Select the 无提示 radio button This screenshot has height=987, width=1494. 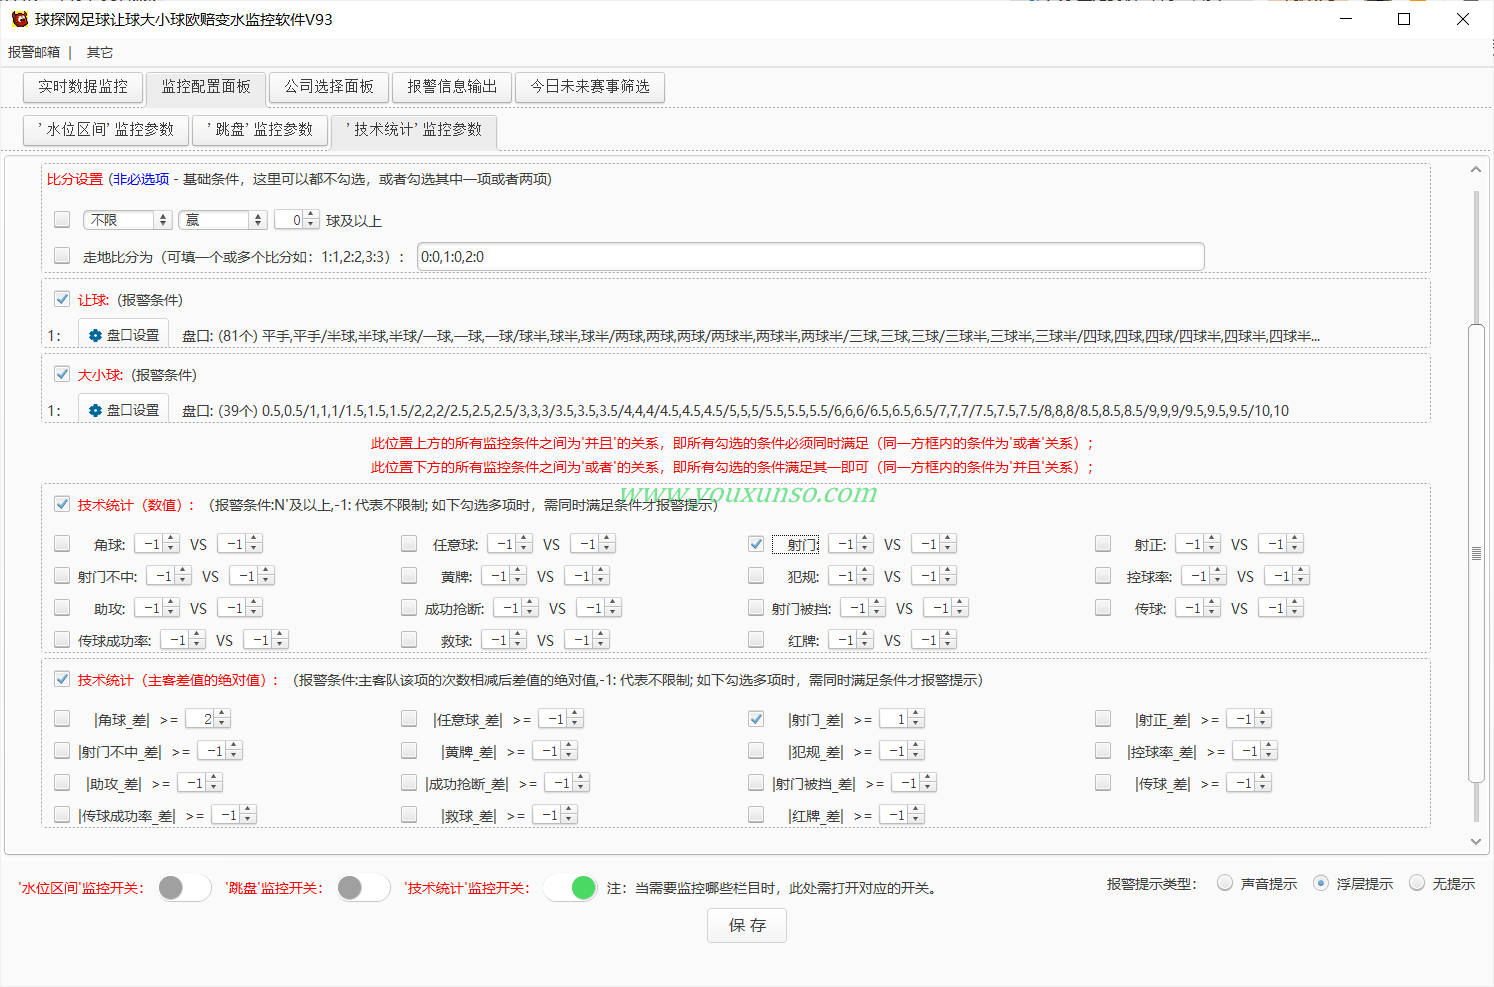coord(1417,883)
